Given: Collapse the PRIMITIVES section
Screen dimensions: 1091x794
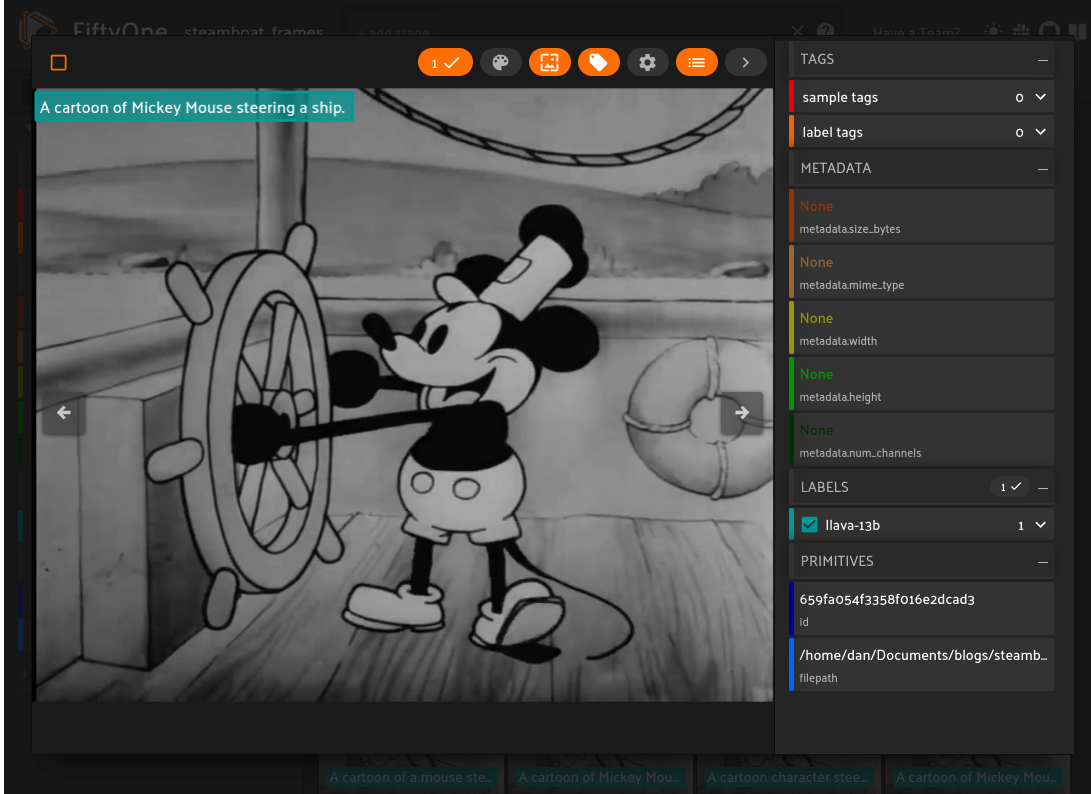Looking at the screenshot, I should tap(1042, 562).
